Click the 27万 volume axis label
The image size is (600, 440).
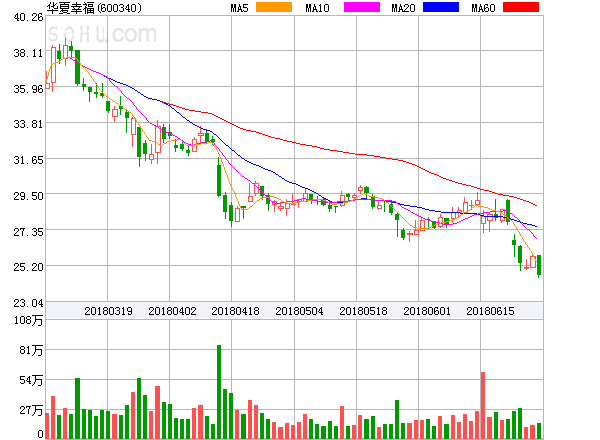[x=31, y=410]
